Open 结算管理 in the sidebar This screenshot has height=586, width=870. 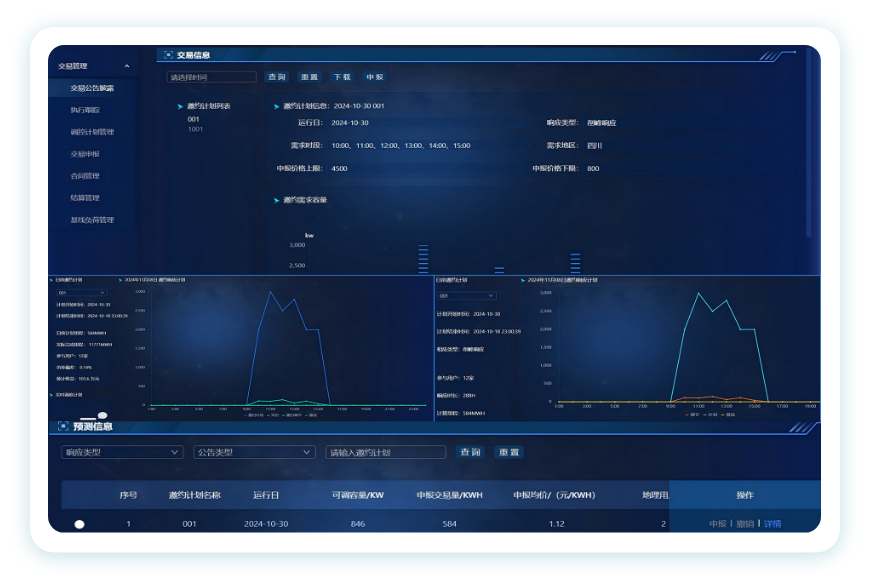pyautogui.click(x=85, y=198)
